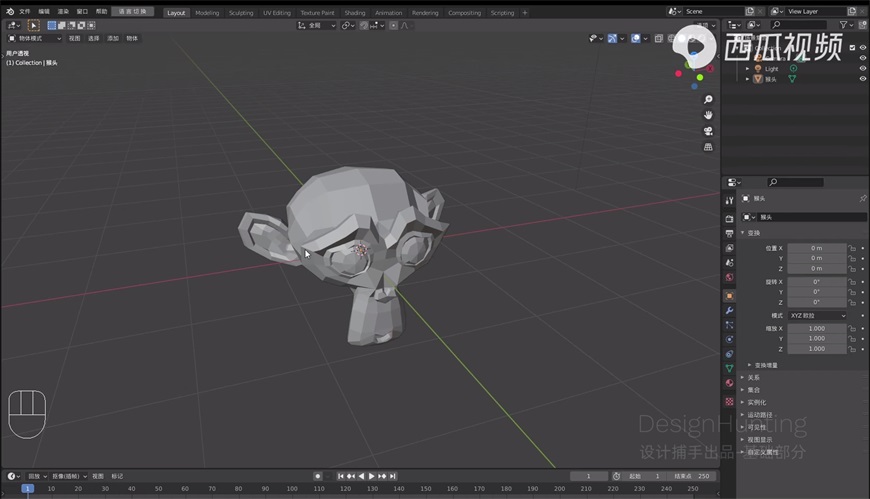Toggle proportional editing in viewport header
The image size is (870, 499).
(x=393, y=25)
